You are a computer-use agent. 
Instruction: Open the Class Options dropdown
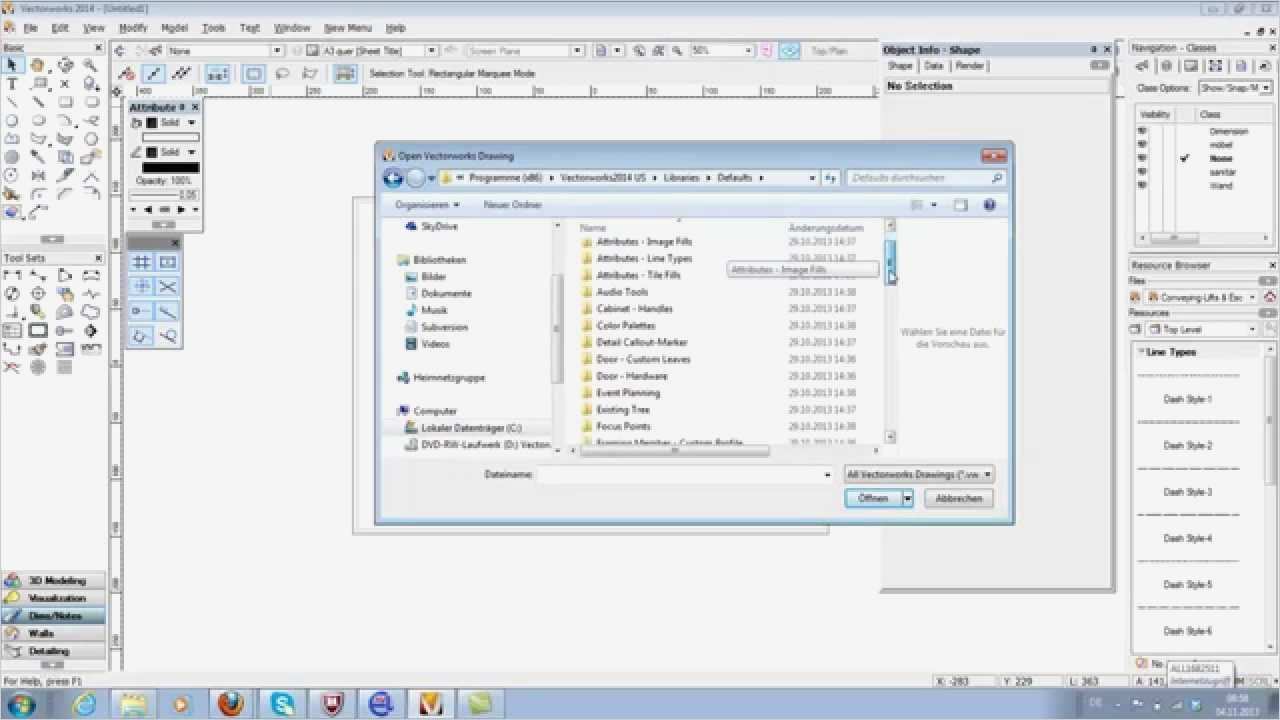point(1236,88)
